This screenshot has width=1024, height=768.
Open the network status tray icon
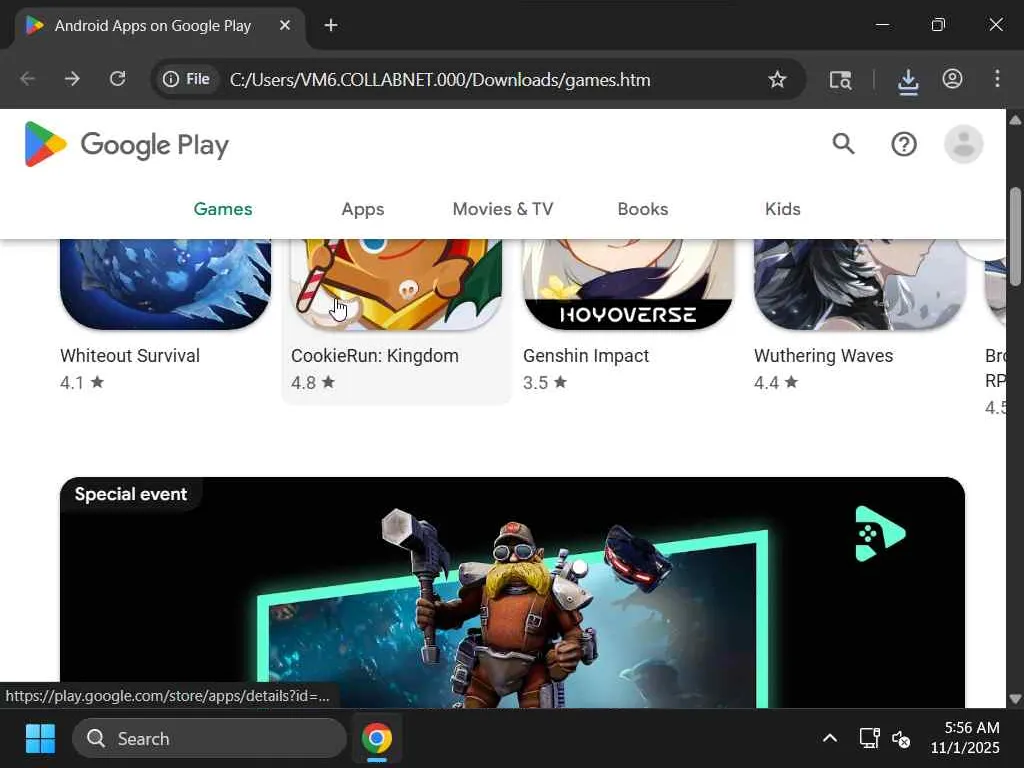869,739
